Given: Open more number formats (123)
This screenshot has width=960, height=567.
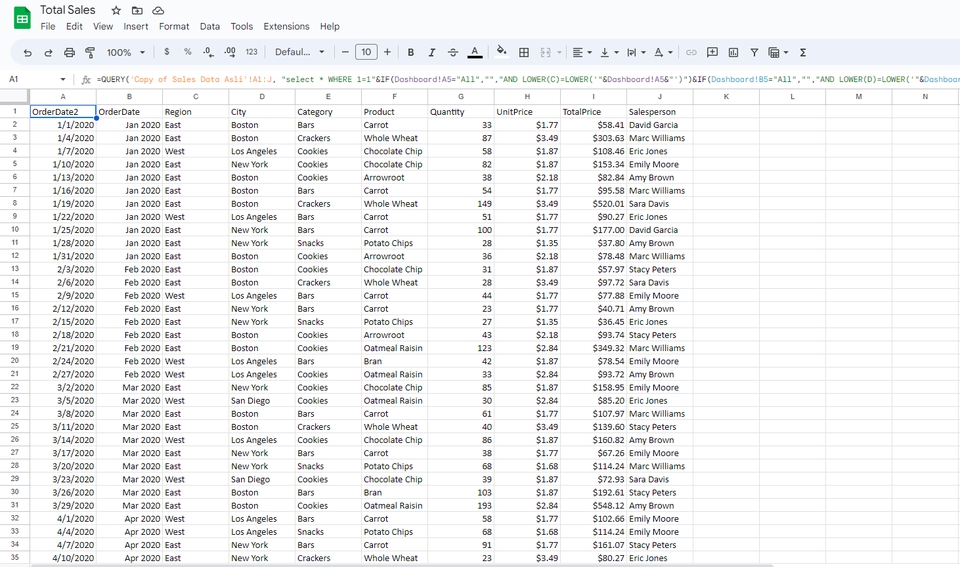Looking at the screenshot, I should pos(252,53).
